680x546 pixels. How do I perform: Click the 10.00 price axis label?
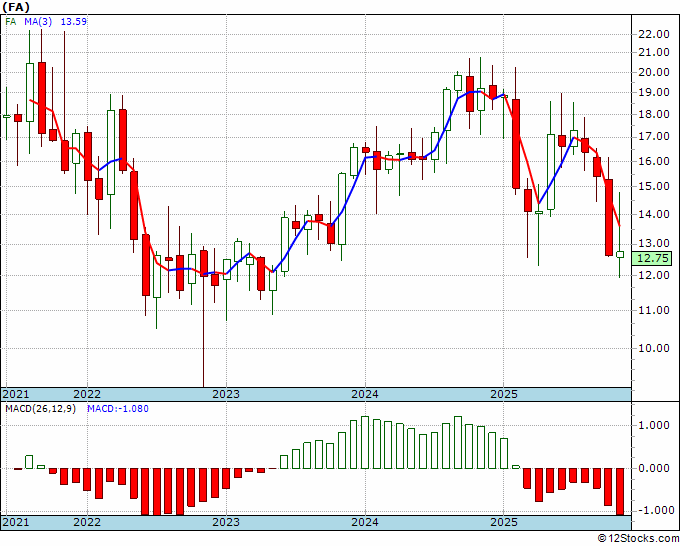tap(653, 348)
